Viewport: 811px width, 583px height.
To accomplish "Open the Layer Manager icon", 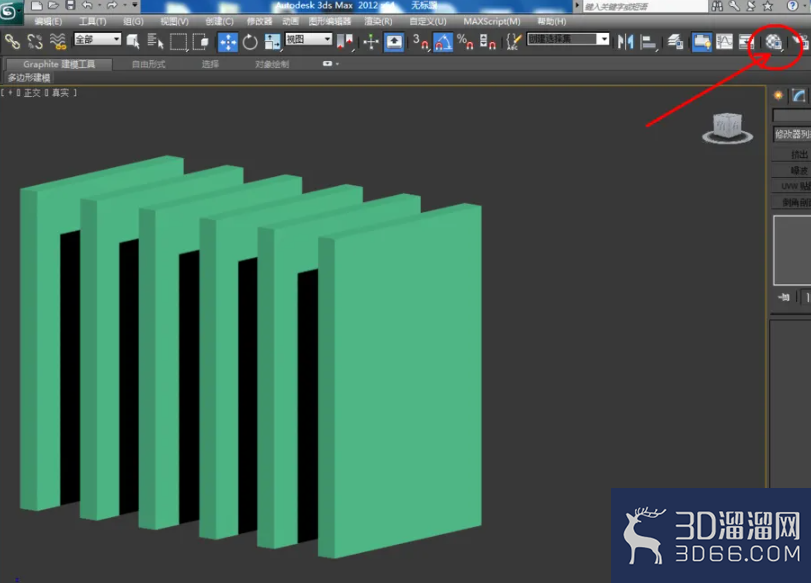I will [675, 41].
